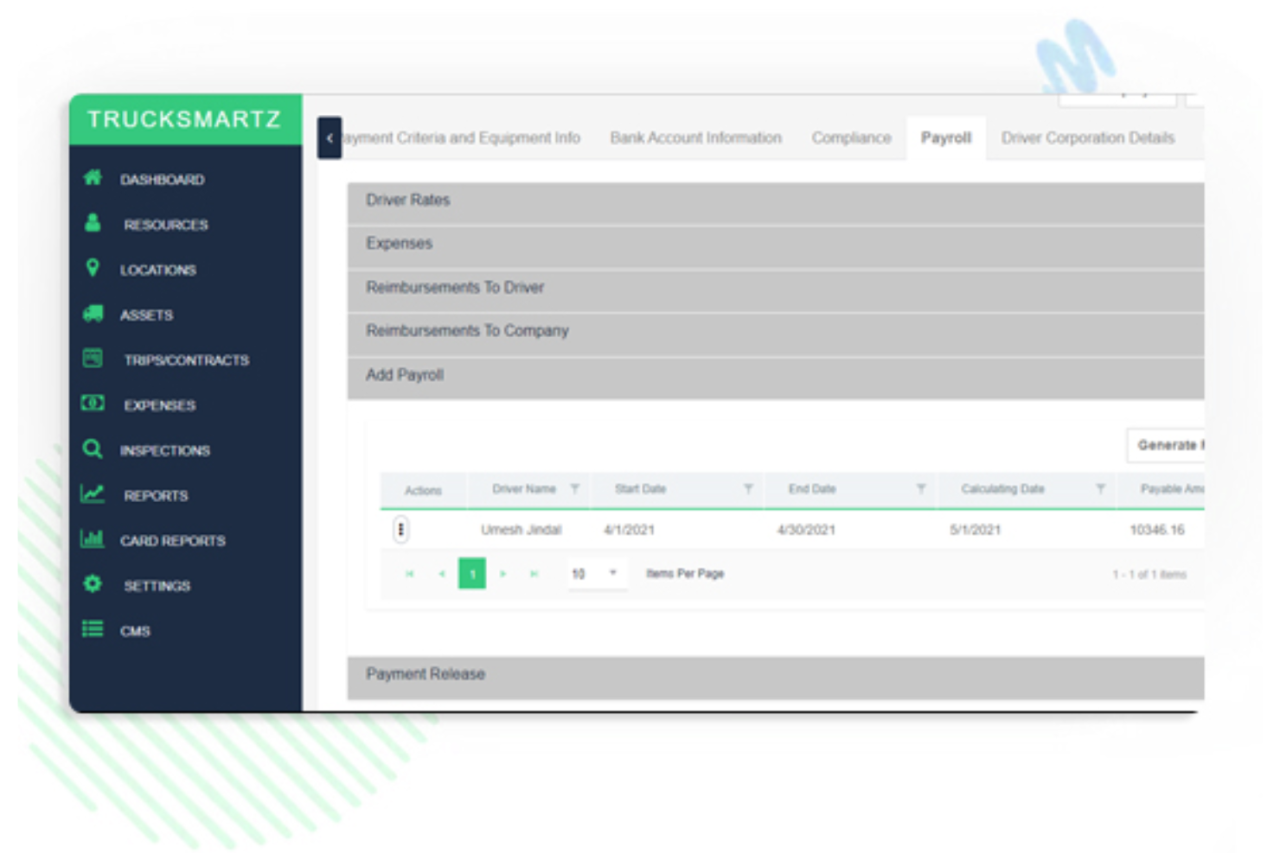Collapse sidebar with the back arrow
The width and height of the screenshot is (1280, 853).
[330, 138]
